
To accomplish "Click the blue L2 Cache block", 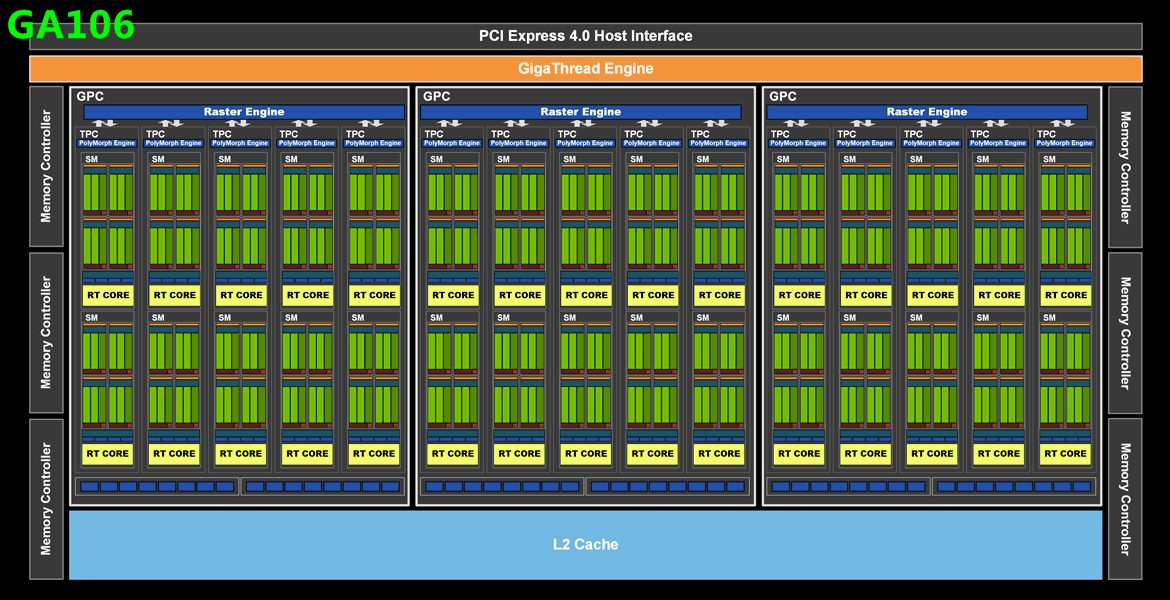I will coord(585,545).
